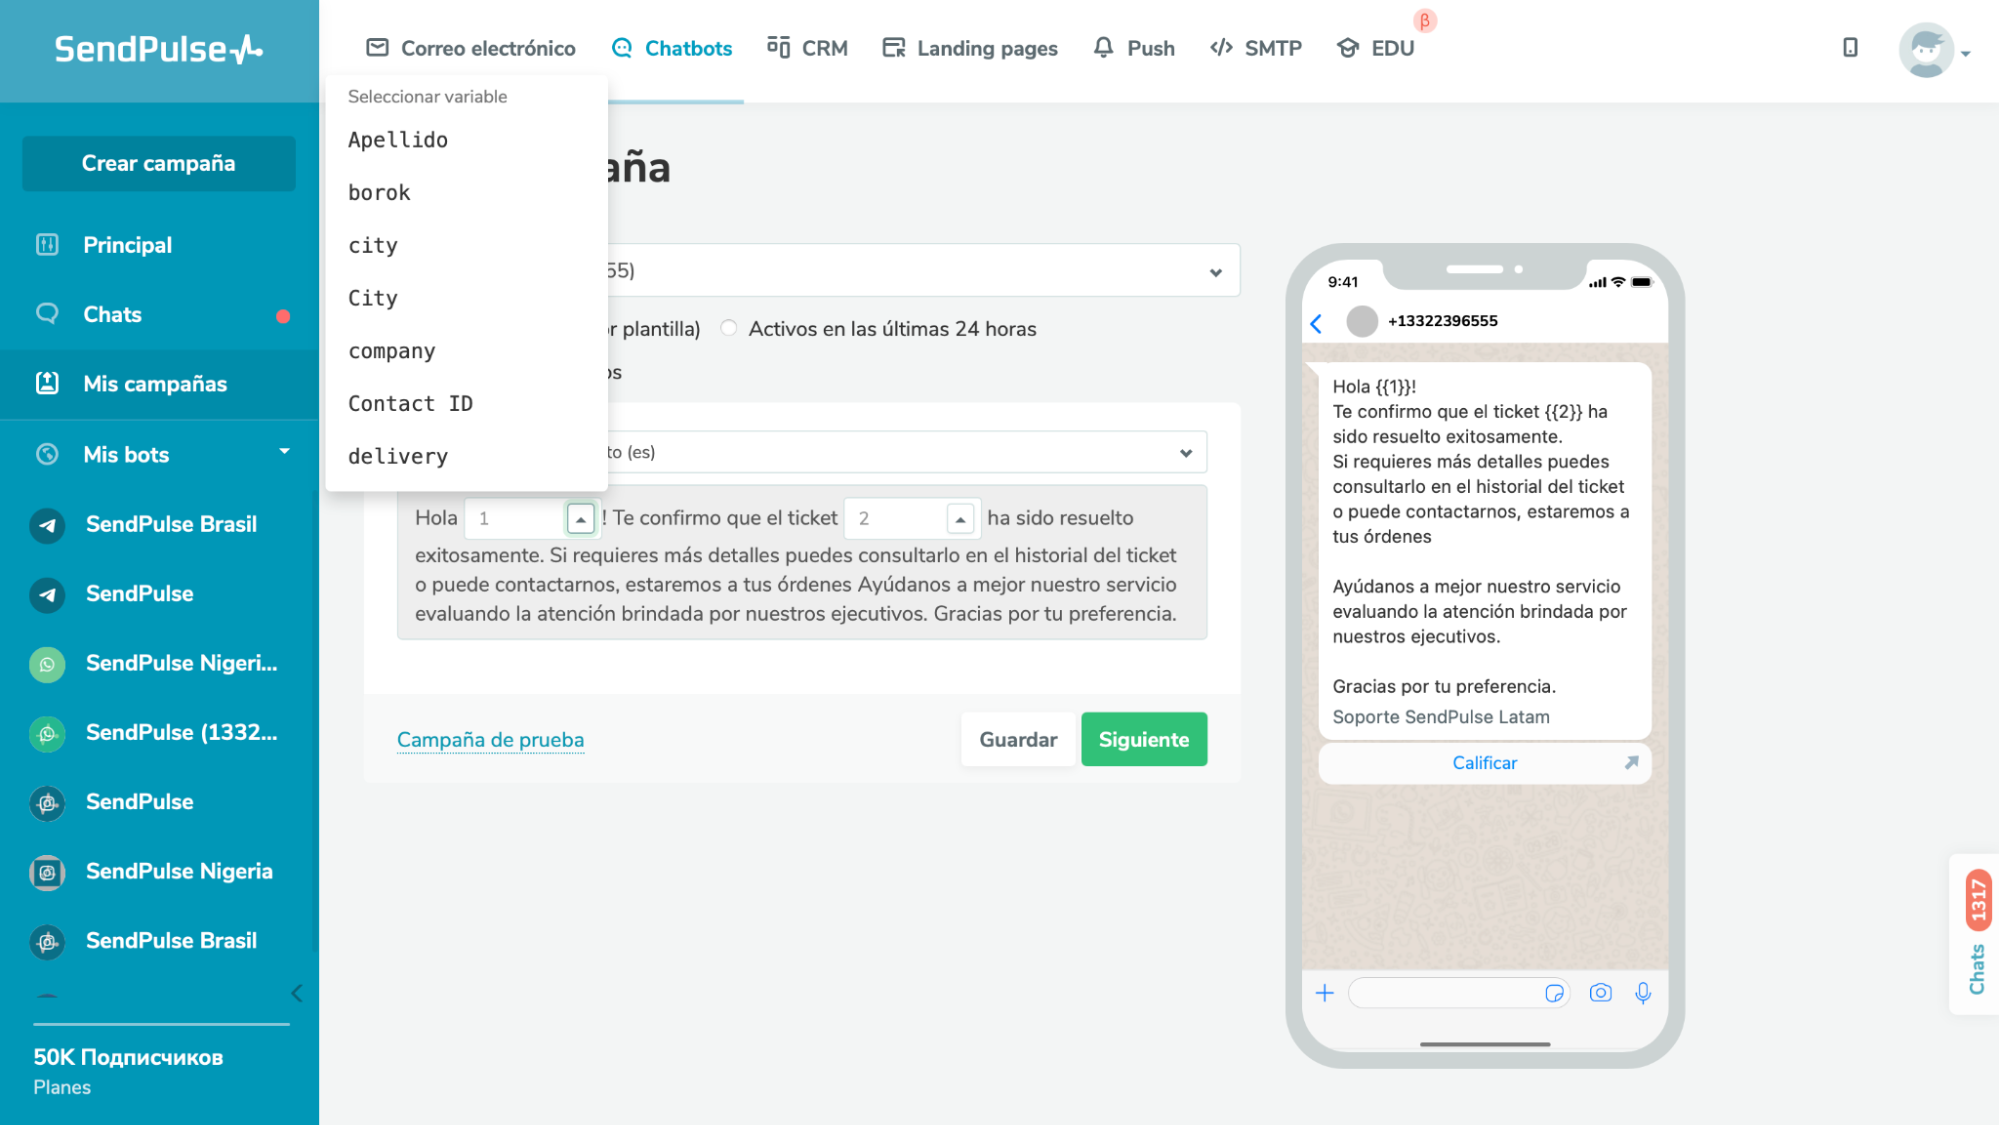This screenshot has height=1126, width=1999.
Task: Click Instagram icon beside SendPulse Nigeria
Action: (47, 872)
